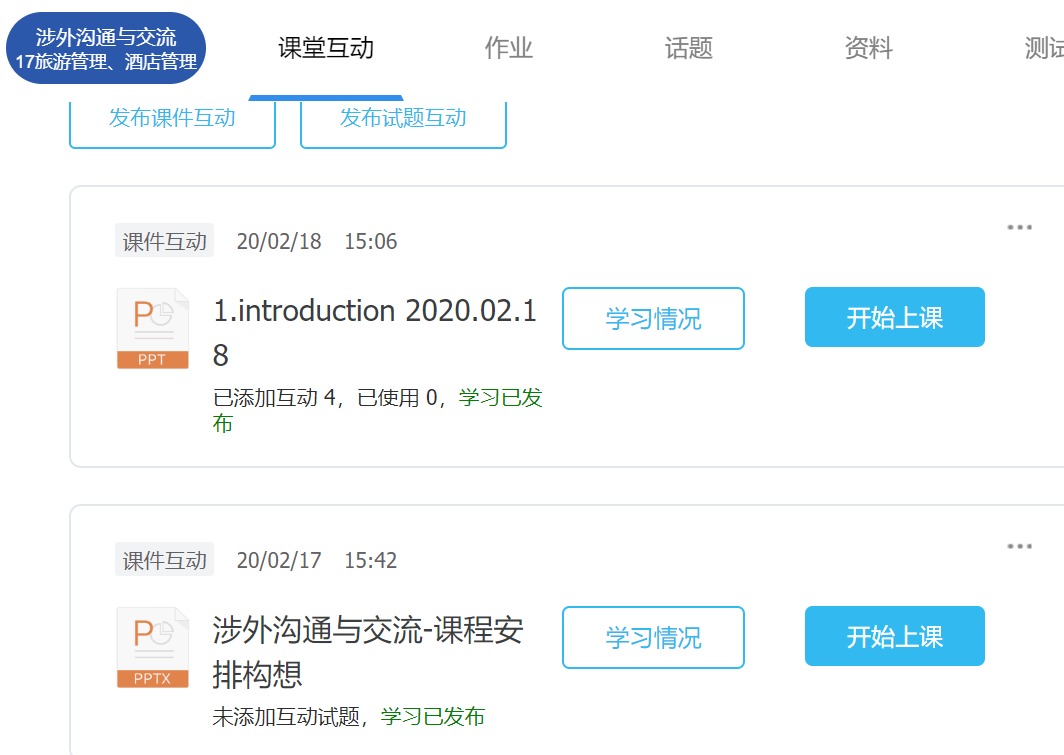Image resolution: width=1064 pixels, height=755 pixels.
Task: Click the PPT file icon for 1.introduction
Action: tap(152, 328)
